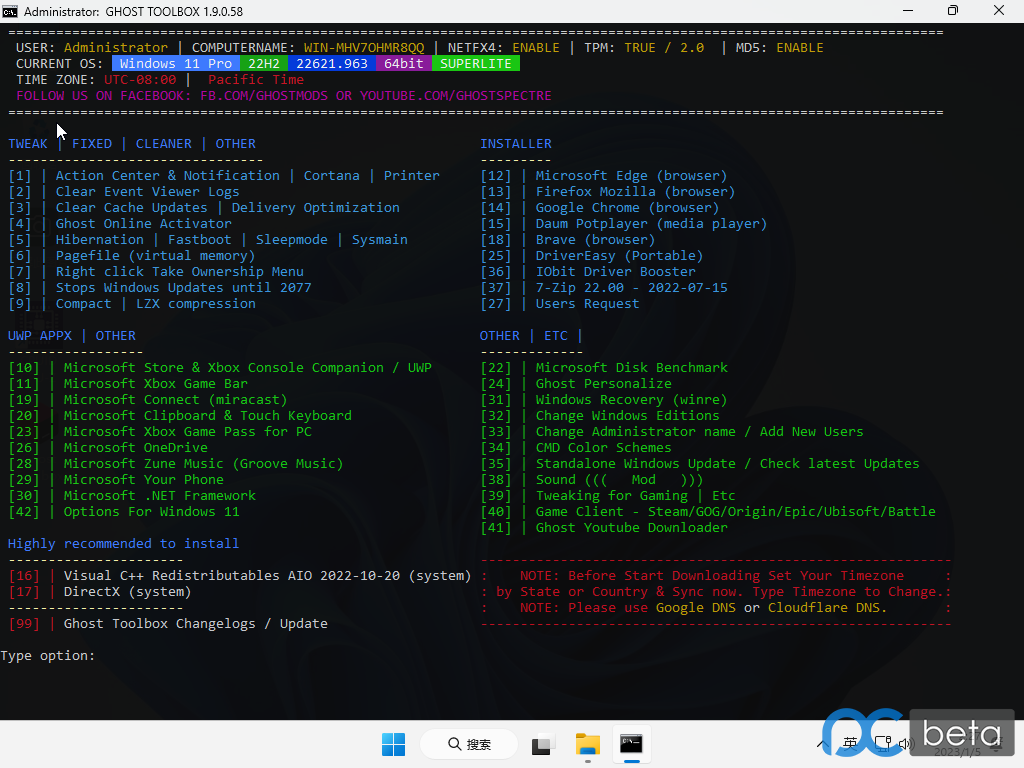This screenshot has height=768, width=1024.
Task: Click 'CMD Color Schemes' entry
Action: (603, 447)
